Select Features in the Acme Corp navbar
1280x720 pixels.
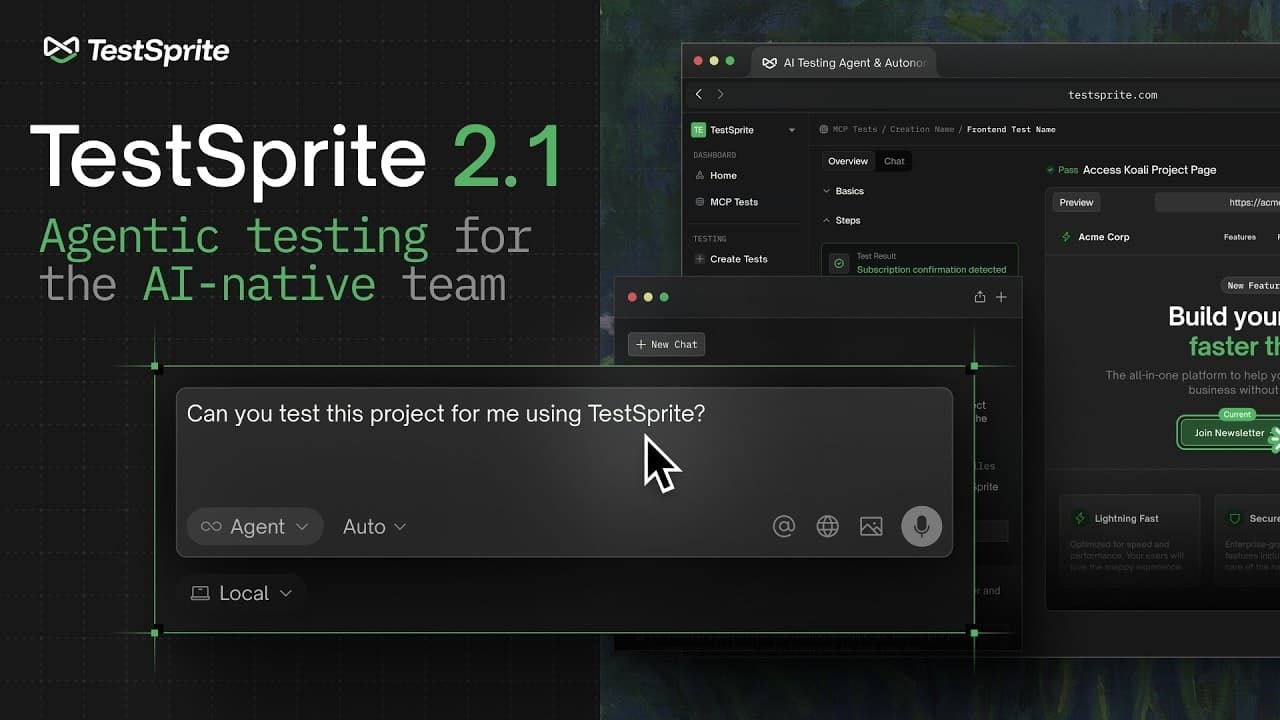pyautogui.click(x=1239, y=237)
